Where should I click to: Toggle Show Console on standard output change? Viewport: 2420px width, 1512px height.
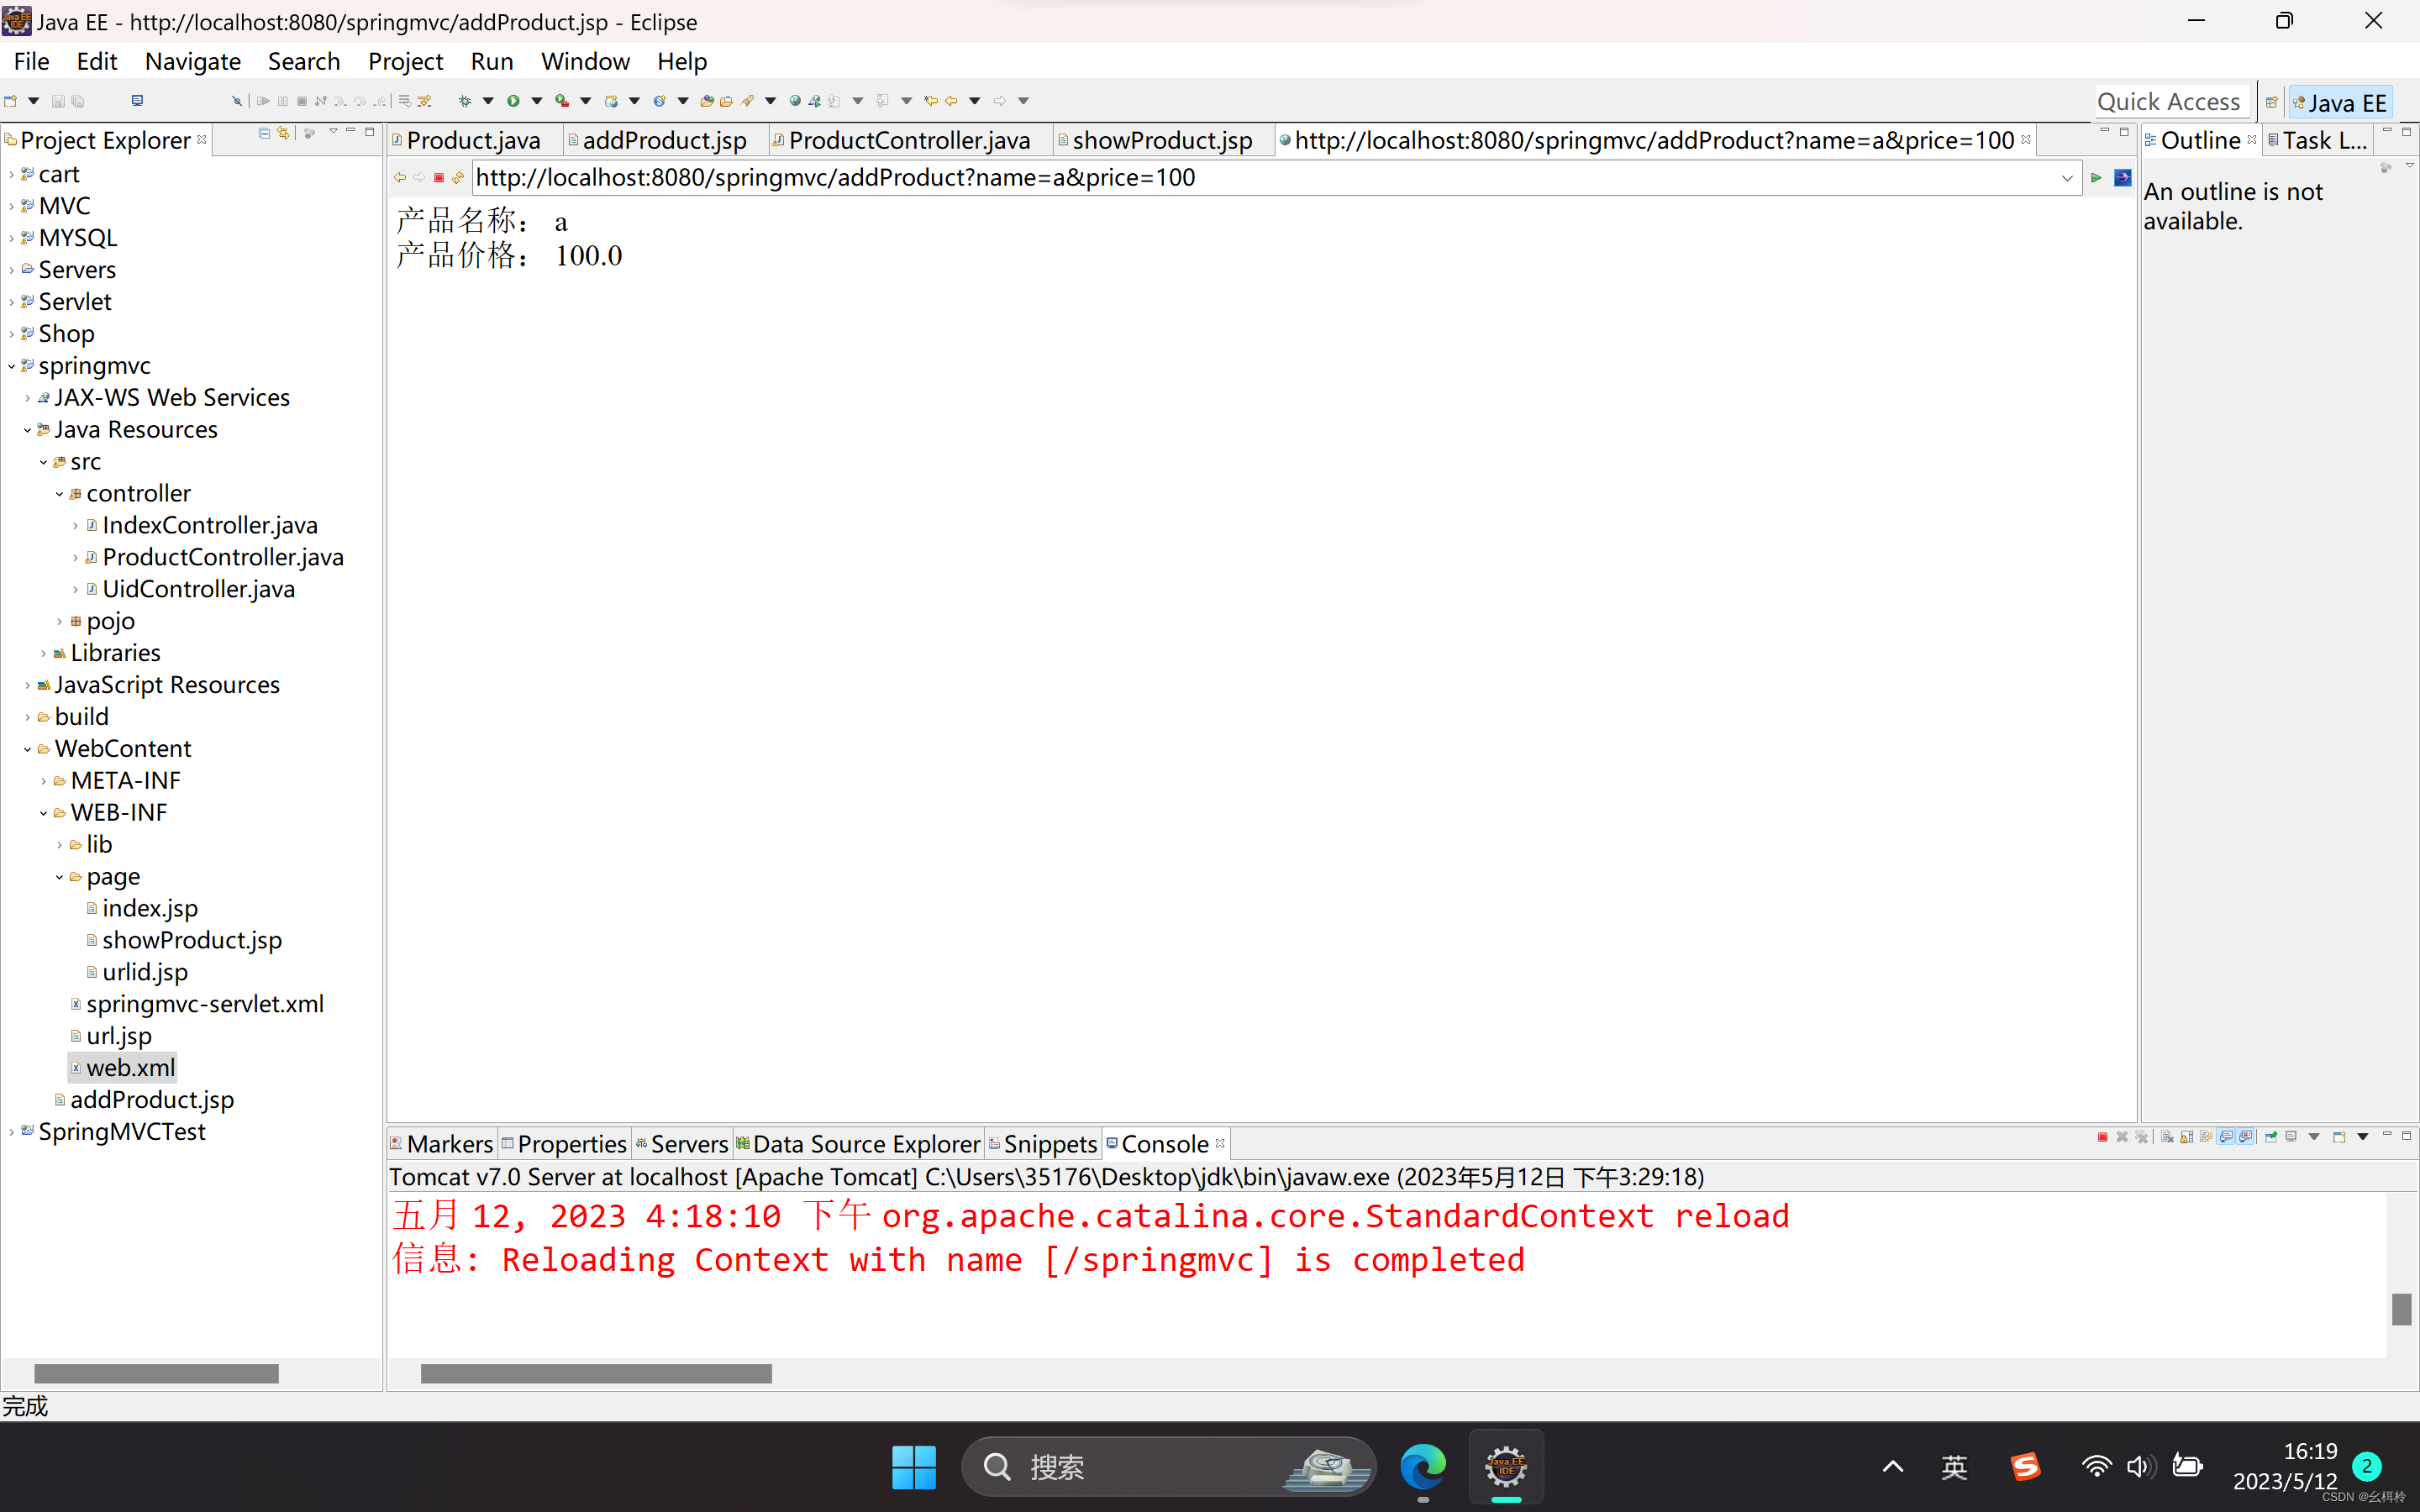[2225, 1137]
